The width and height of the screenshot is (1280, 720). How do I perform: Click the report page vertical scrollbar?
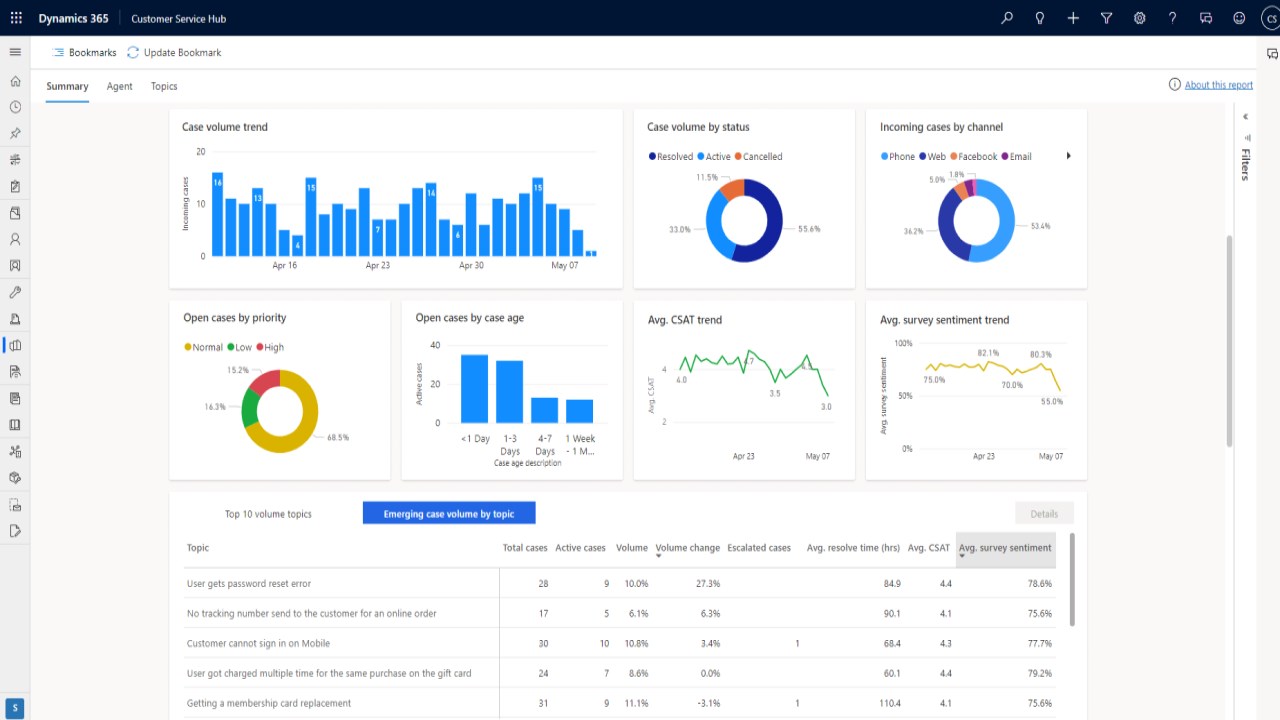coord(1229,340)
